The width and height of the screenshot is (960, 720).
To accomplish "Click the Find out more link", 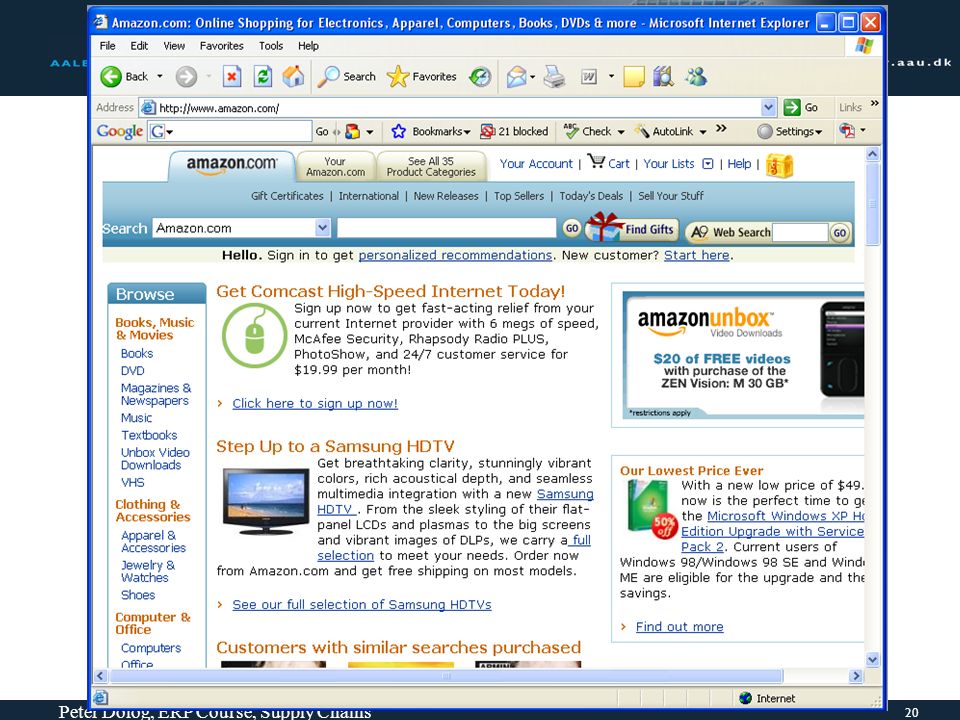I will (x=679, y=627).
